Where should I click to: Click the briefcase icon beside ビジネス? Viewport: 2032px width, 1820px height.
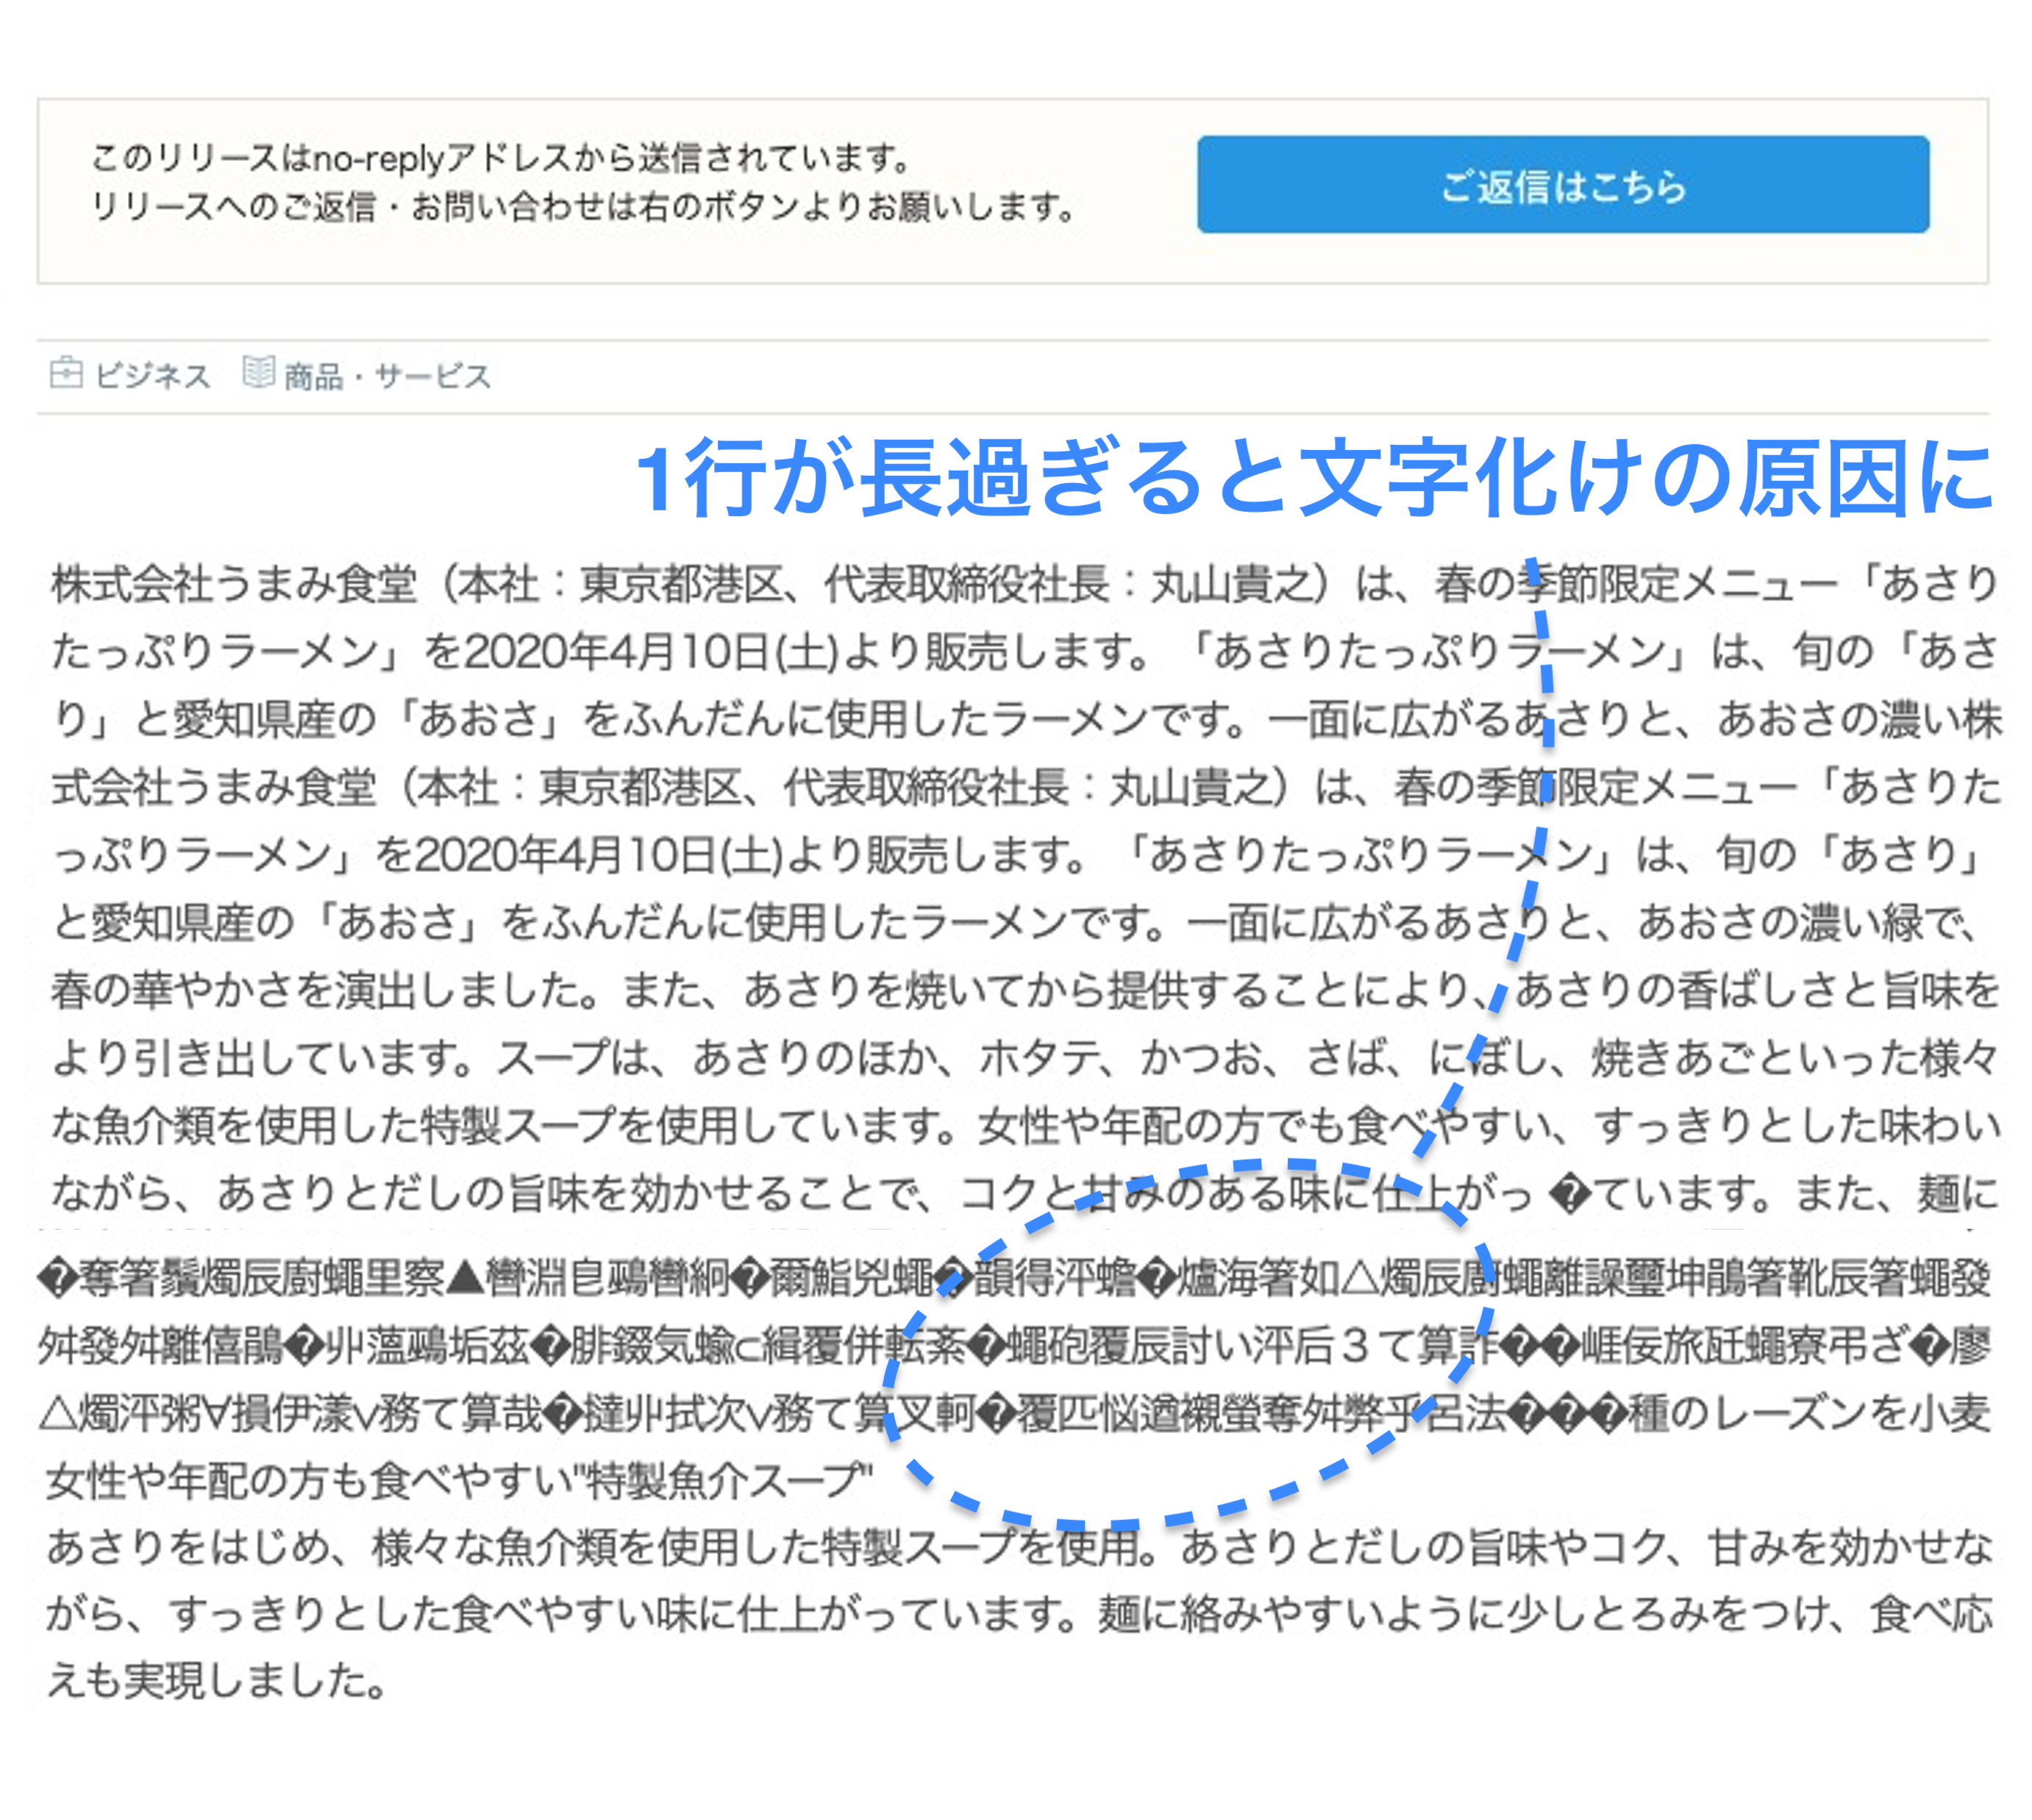pyautogui.click(x=66, y=373)
